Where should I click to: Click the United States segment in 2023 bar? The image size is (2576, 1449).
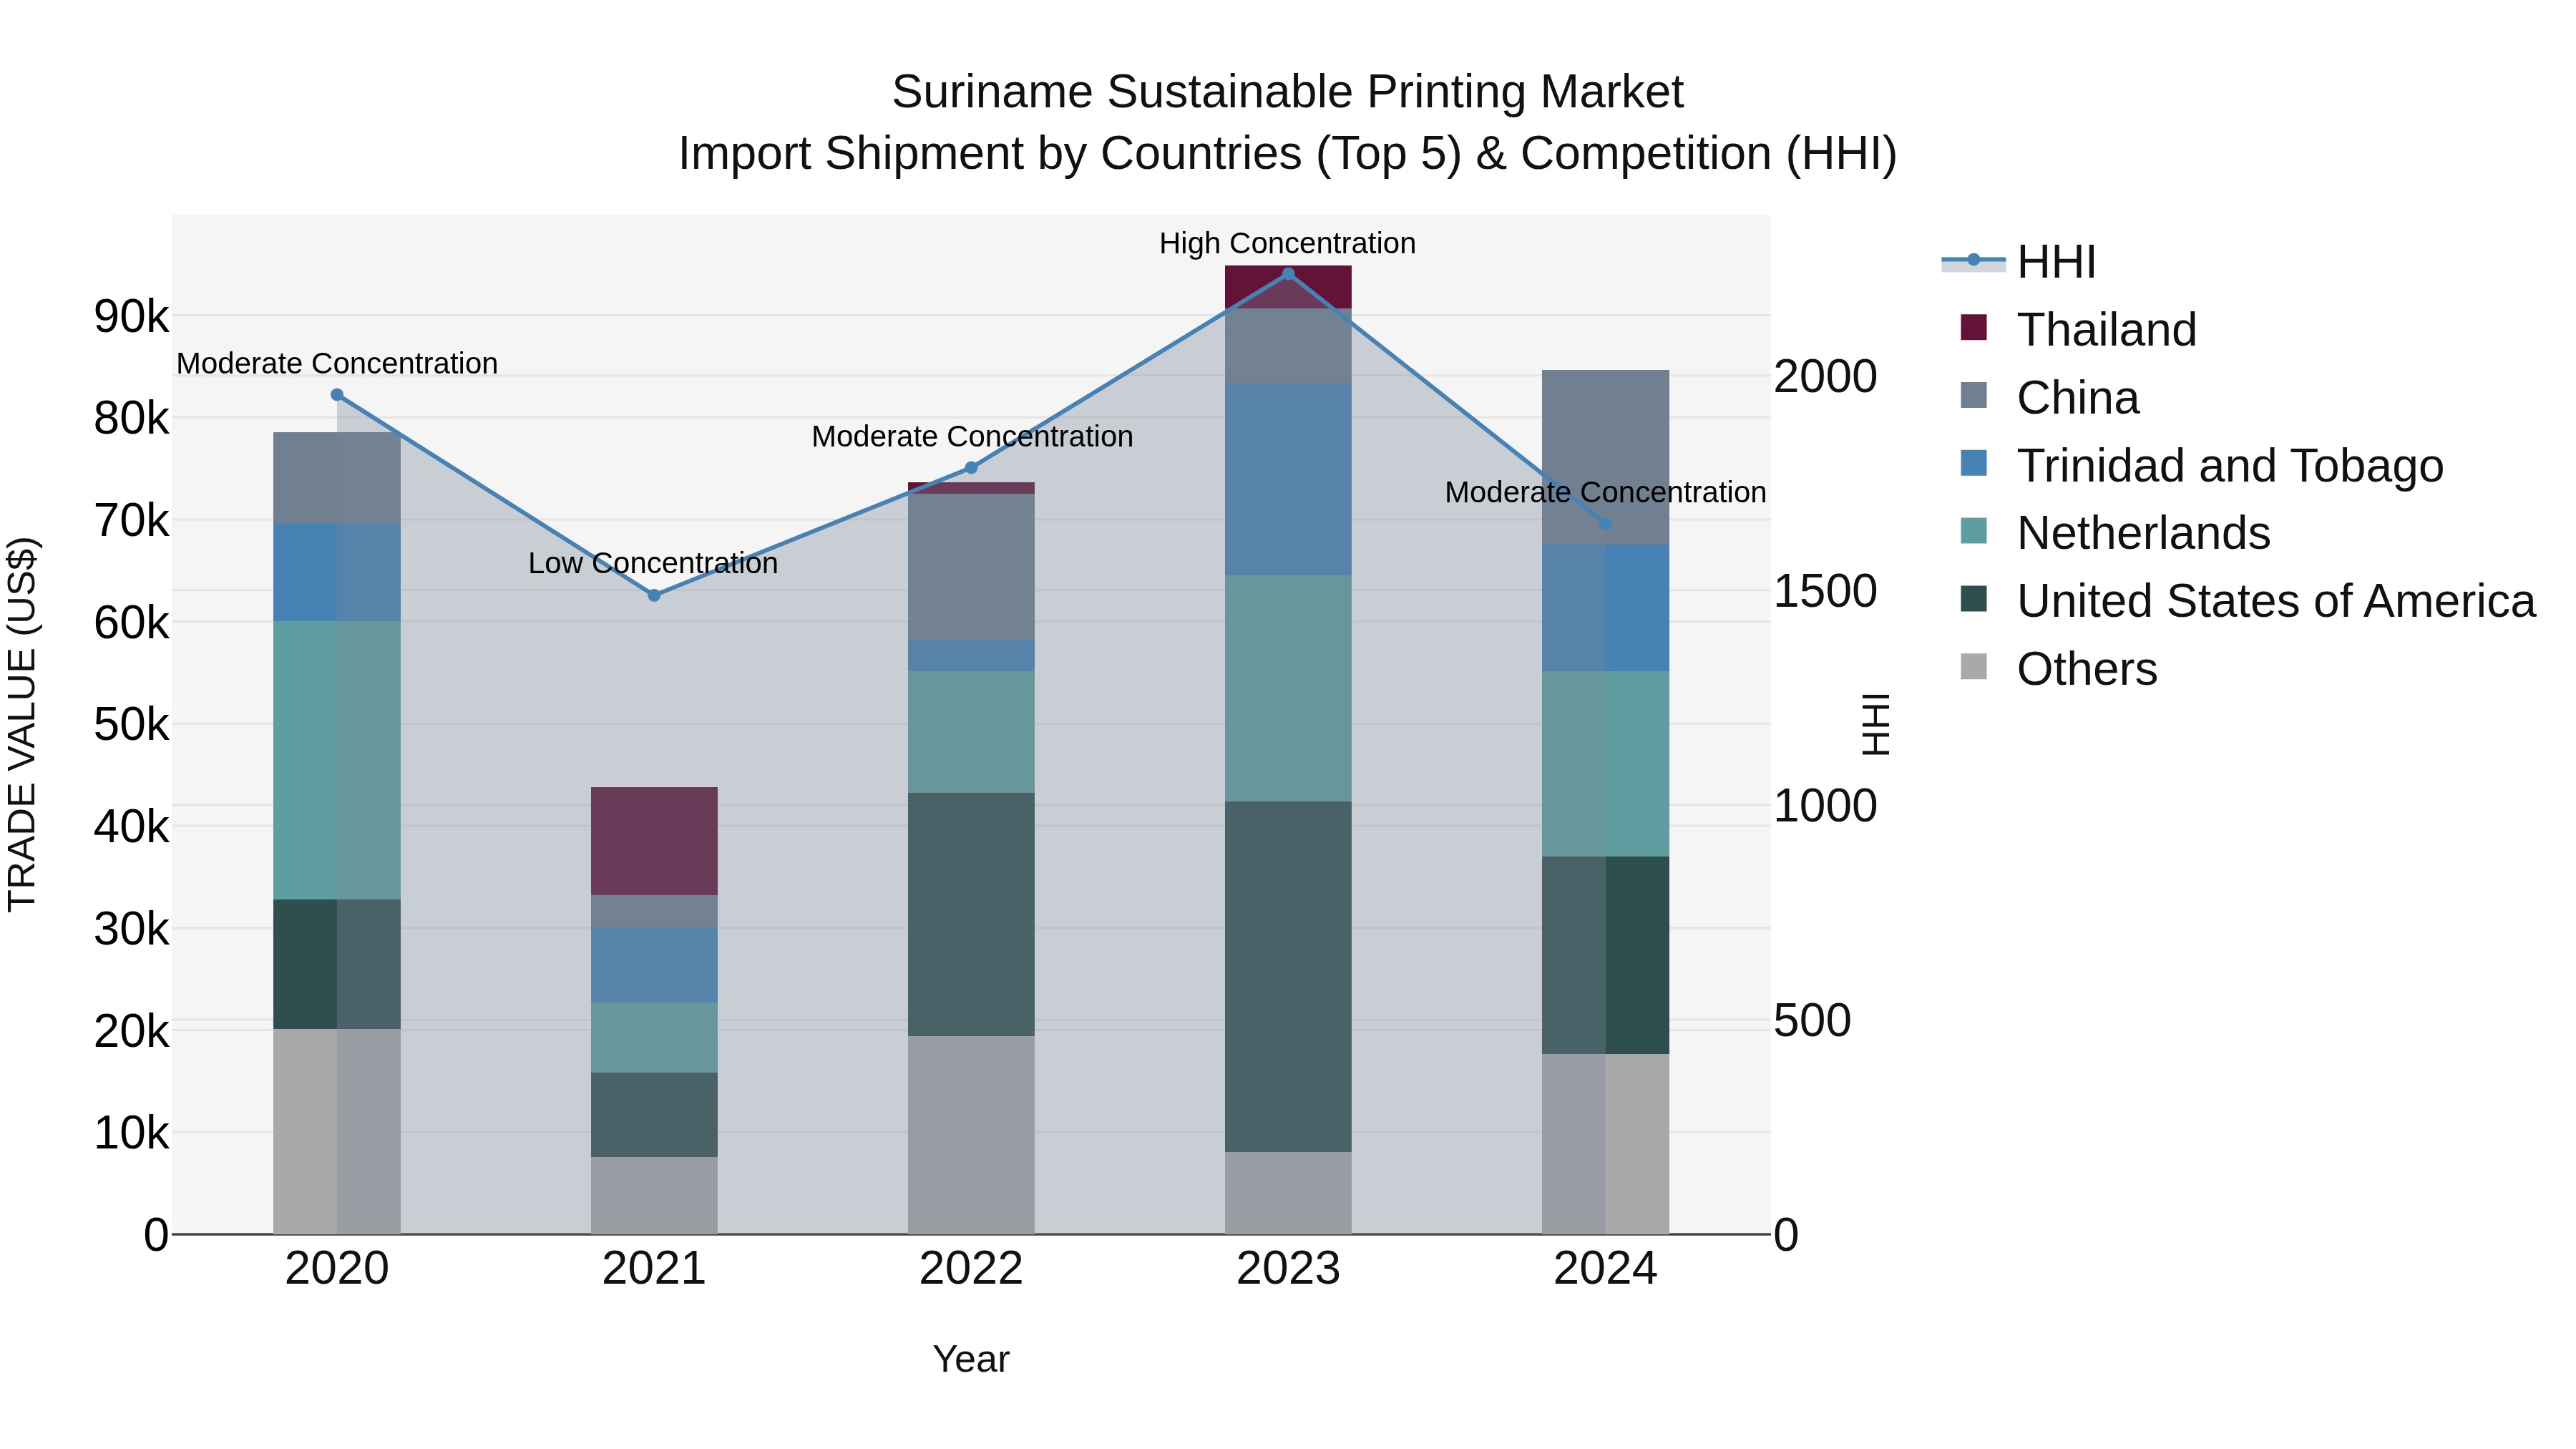click(x=1288, y=976)
